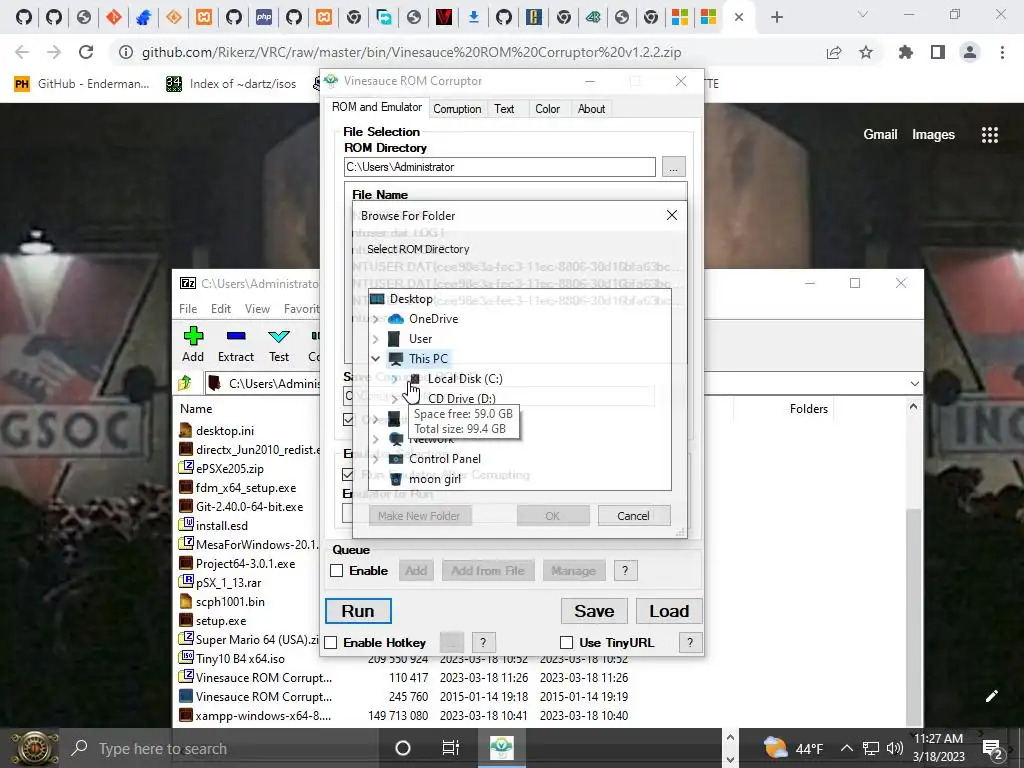Image resolution: width=1024 pixels, height=768 pixels.
Task: Open the Gmail link
Action: coord(880,135)
